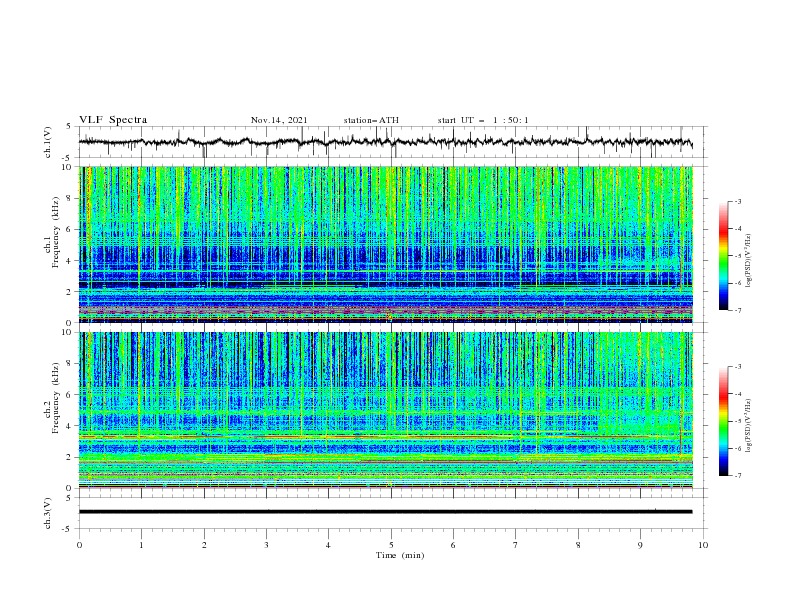Click the "-7" tick on ch.2 colorbar
792x612 pixels.
point(737,475)
